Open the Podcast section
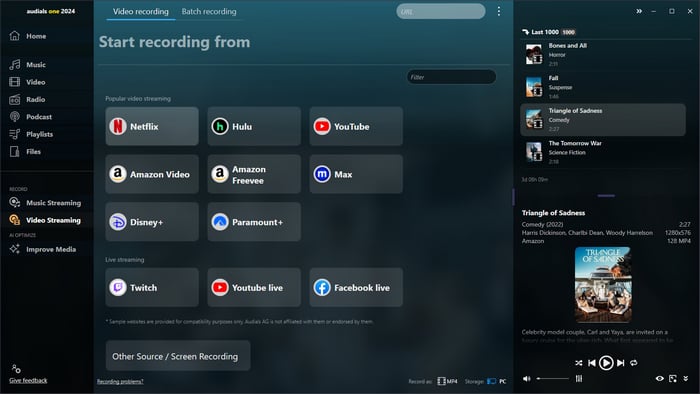The image size is (700, 394). coord(30,117)
